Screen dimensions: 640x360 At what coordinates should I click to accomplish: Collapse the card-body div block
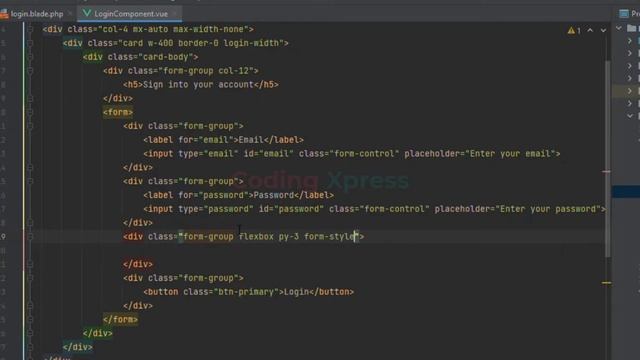(30, 57)
